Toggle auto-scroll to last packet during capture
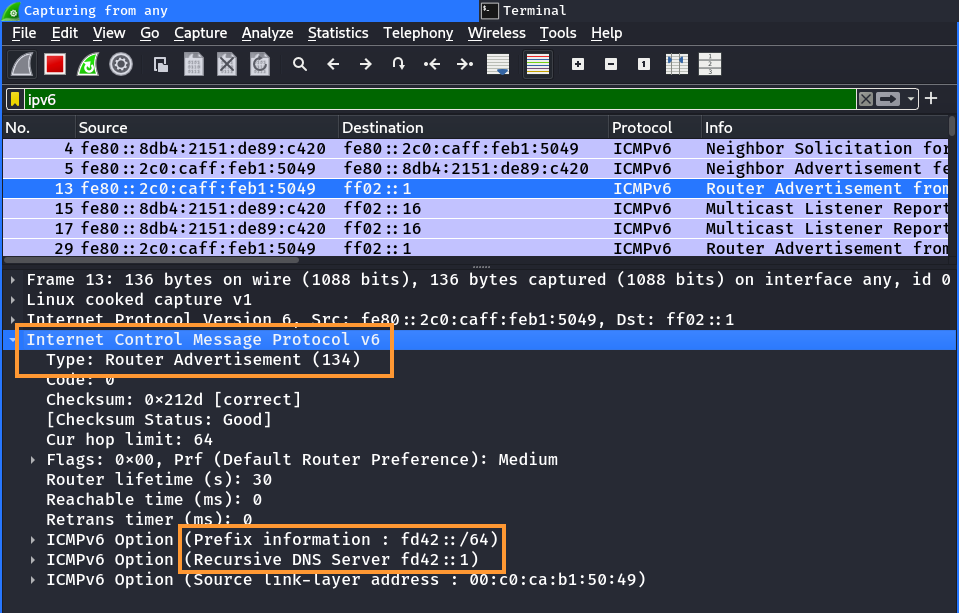The image size is (959, 613). pos(498,65)
